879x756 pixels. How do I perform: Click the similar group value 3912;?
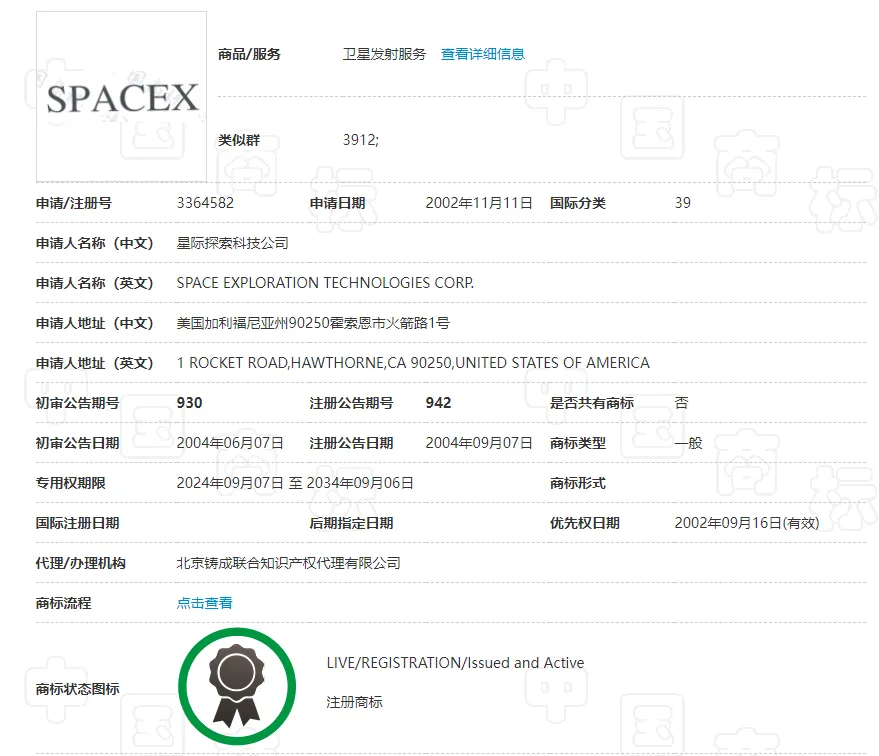(x=361, y=140)
